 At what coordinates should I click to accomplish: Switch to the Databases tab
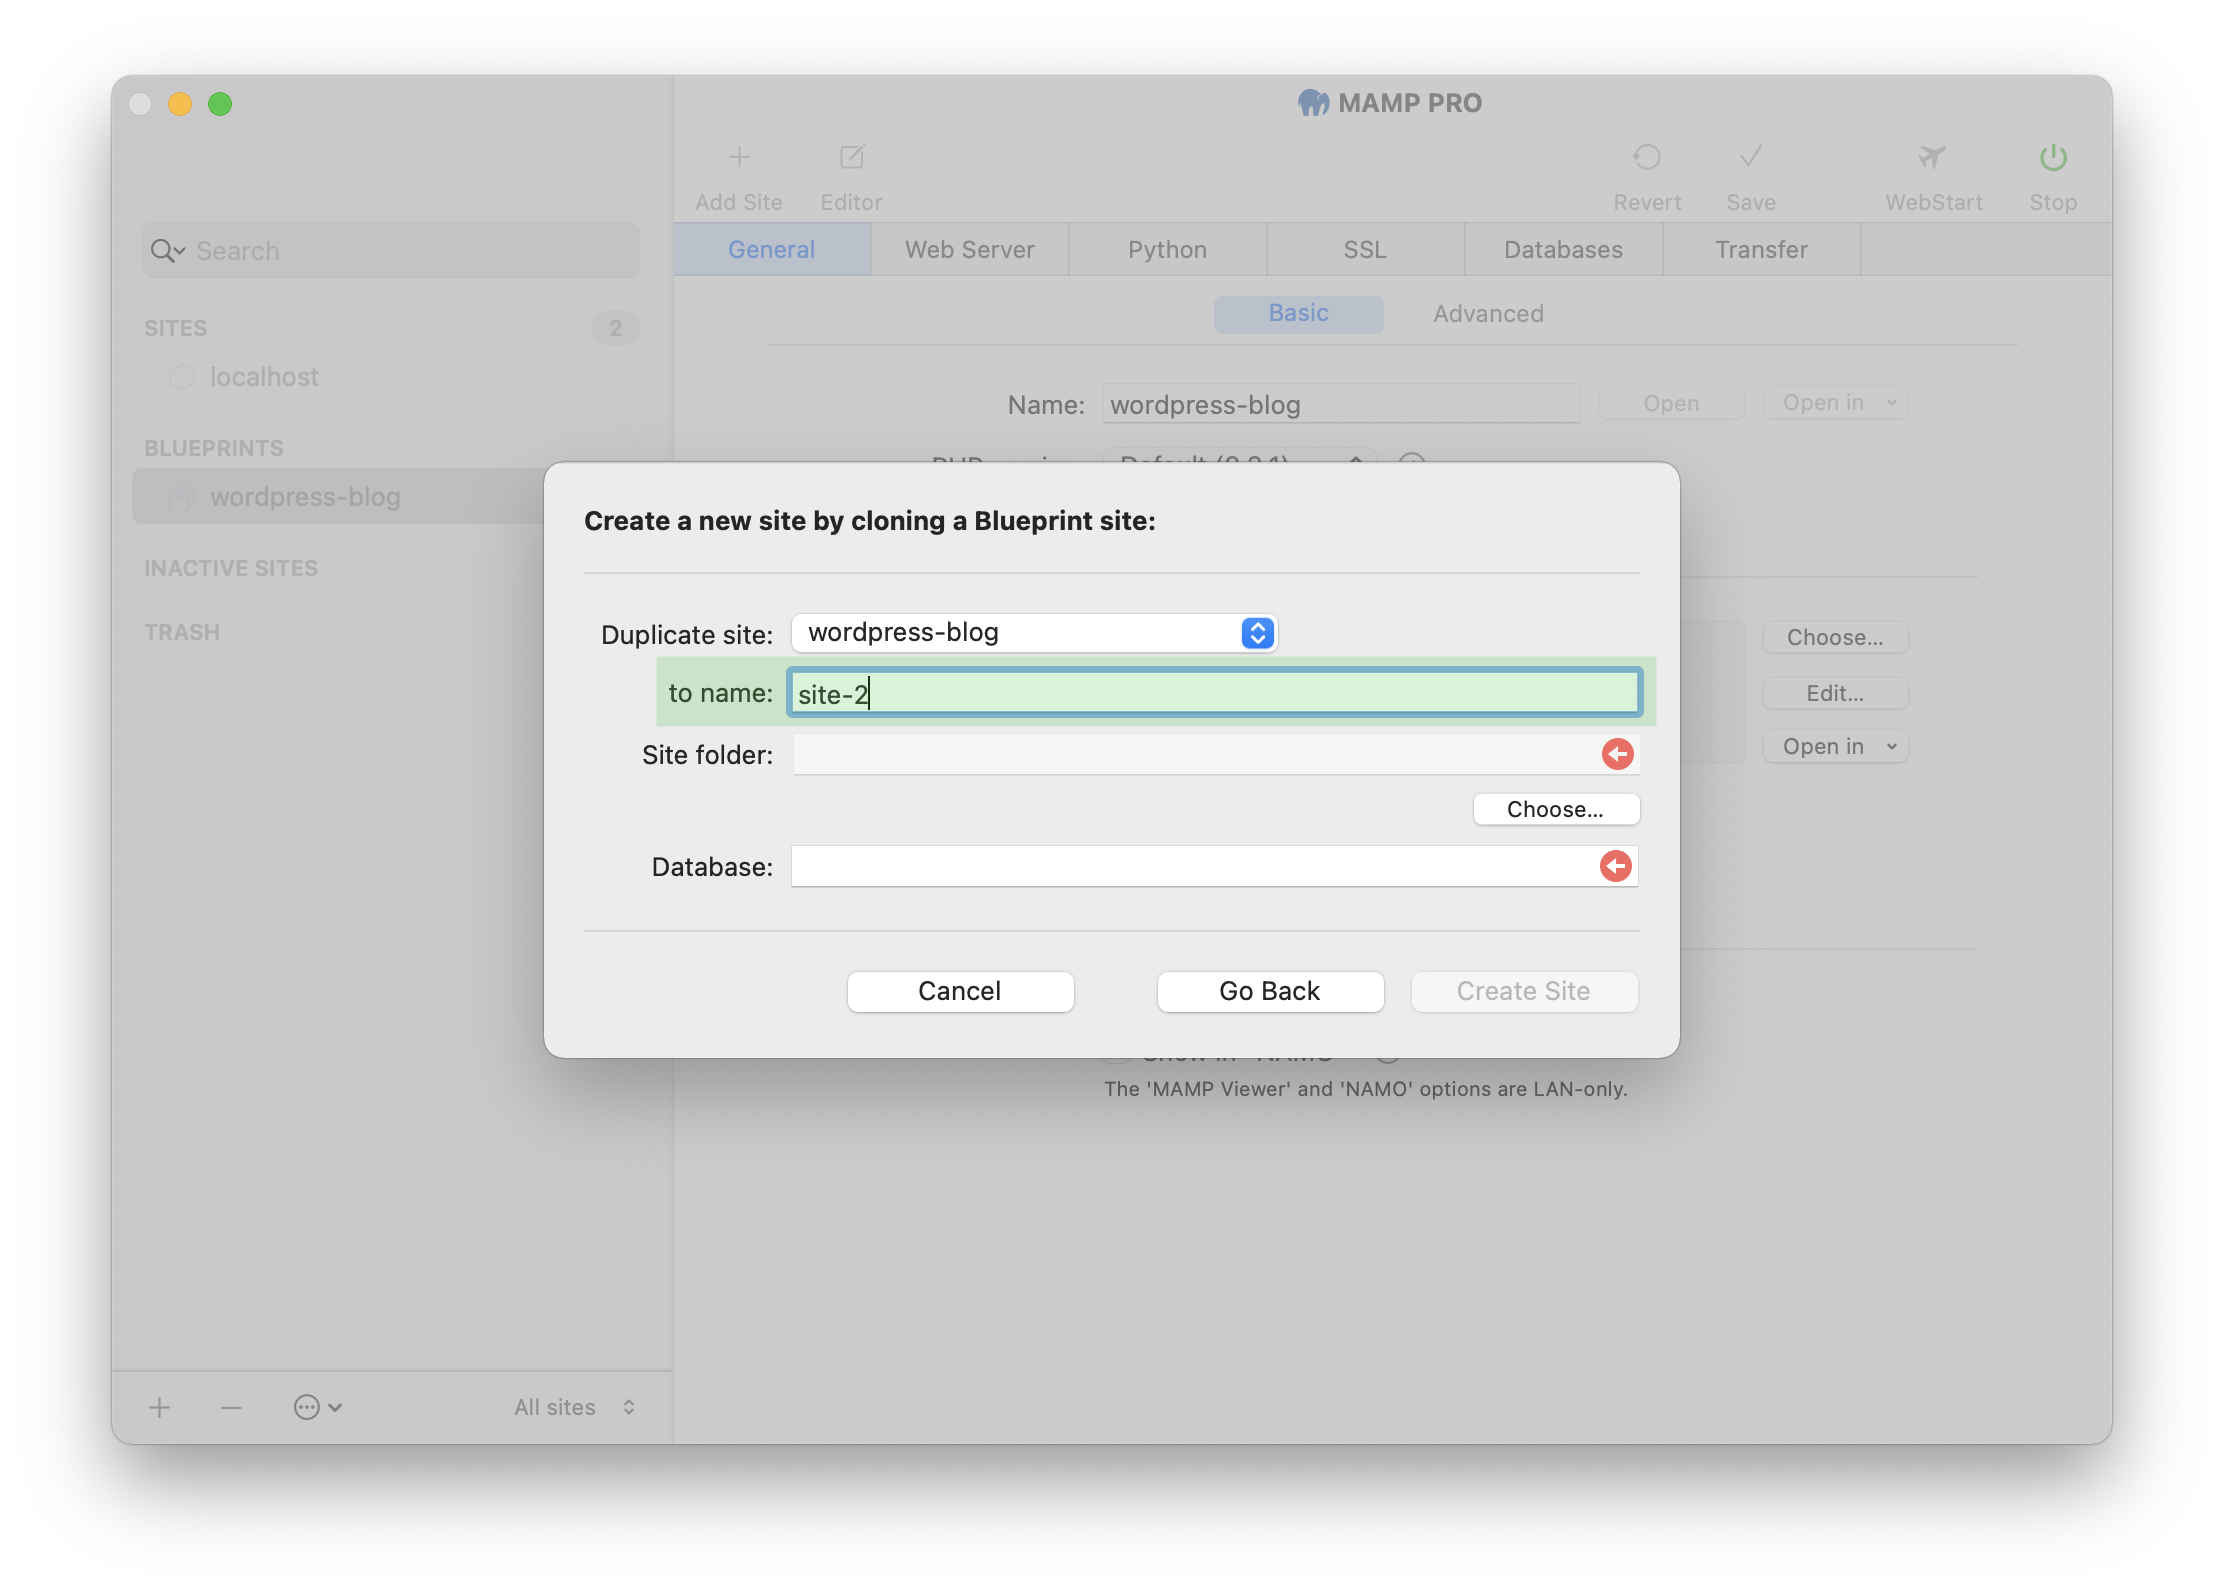[1564, 250]
